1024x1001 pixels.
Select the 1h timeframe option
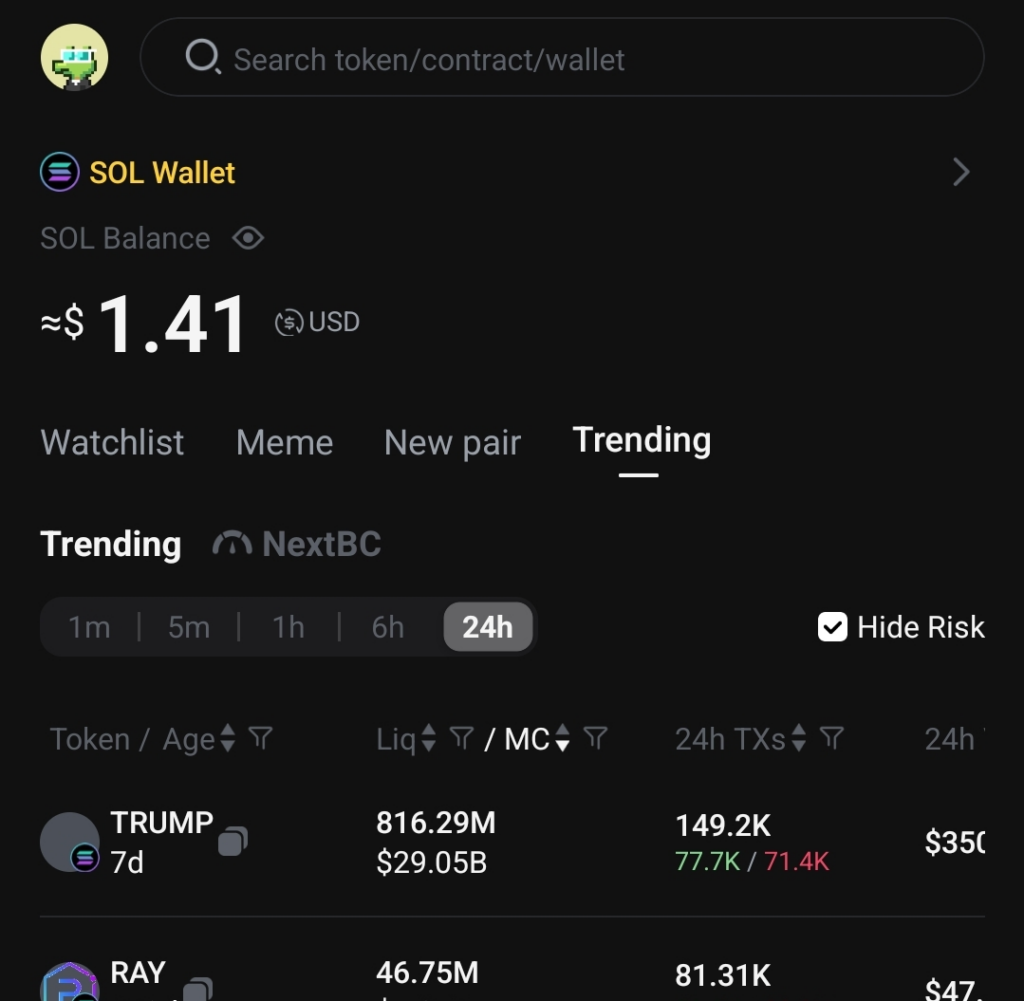pos(288,627)
